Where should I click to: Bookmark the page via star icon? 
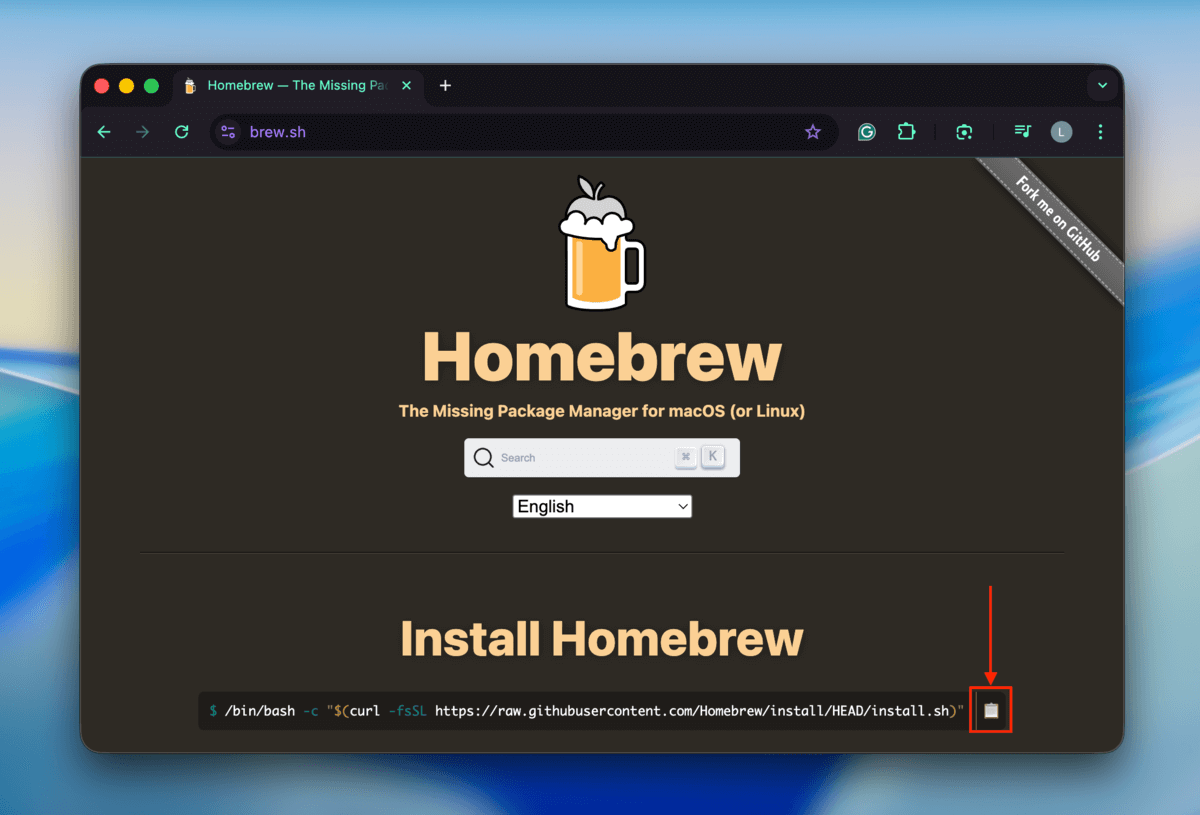tap(813, 131)
